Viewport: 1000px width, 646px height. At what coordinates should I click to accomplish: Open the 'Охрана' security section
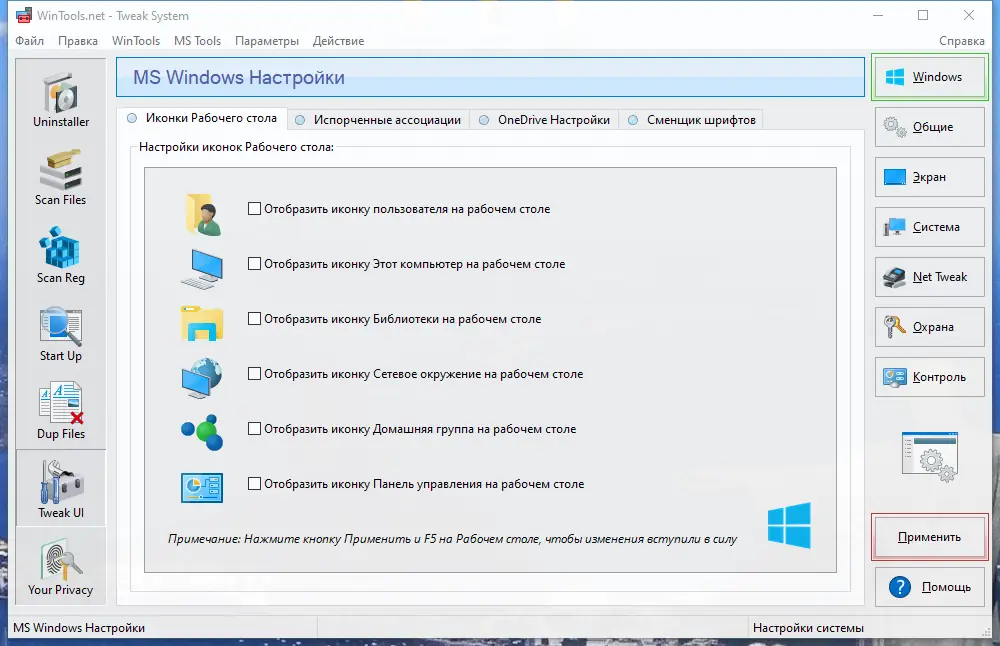[930, 327]
